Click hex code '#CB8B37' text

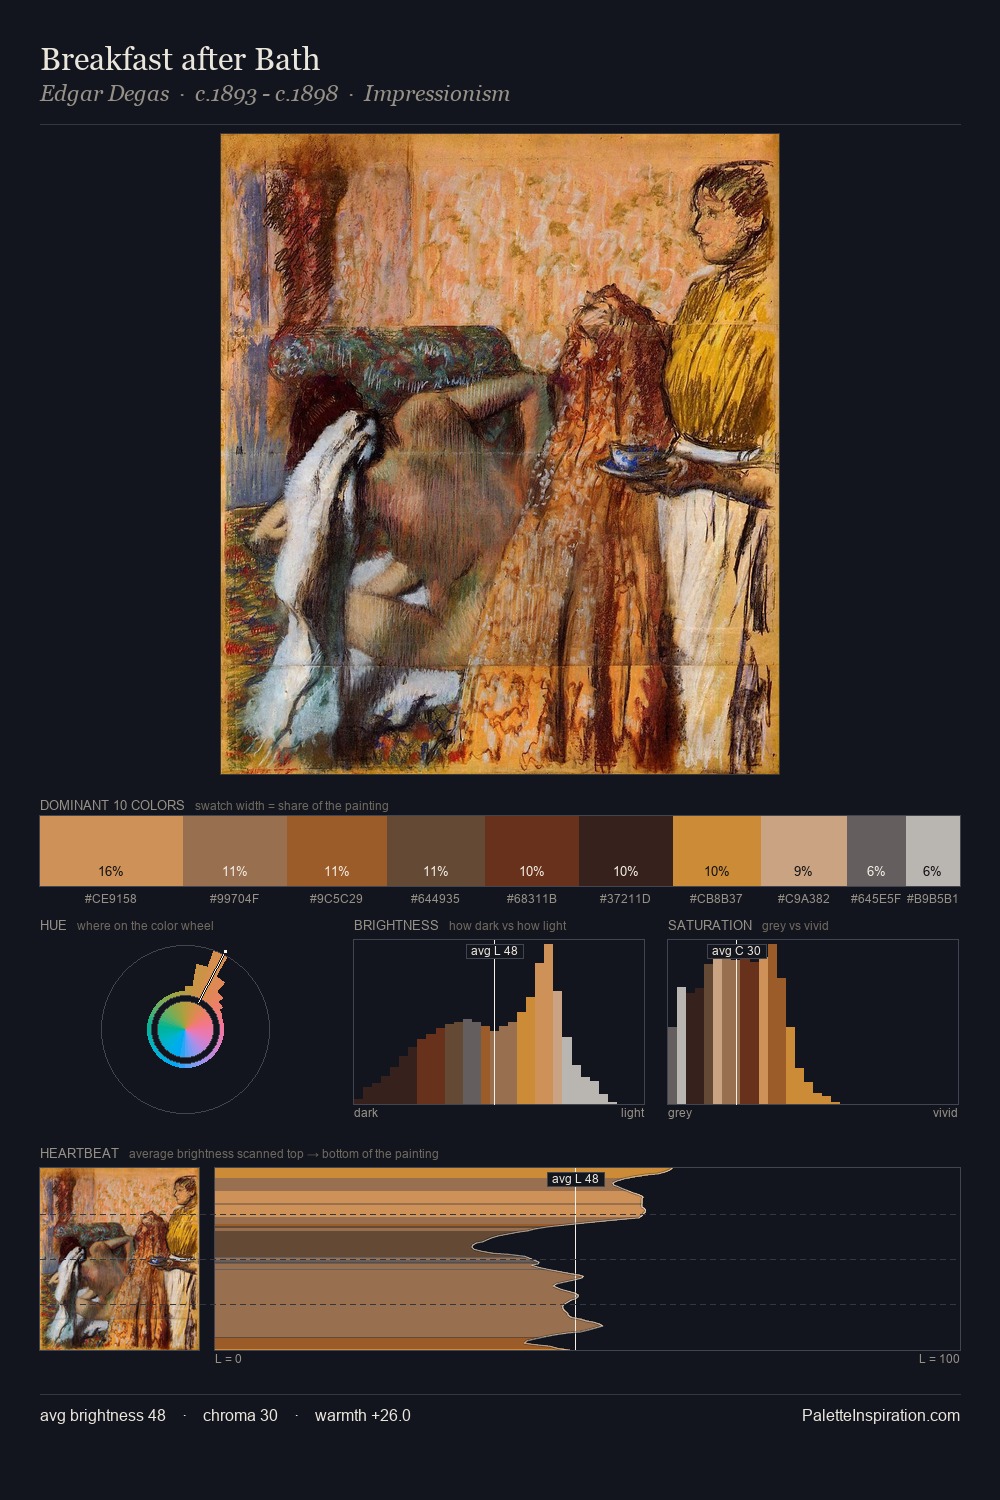pyautogui.click(x=717, y=899)
